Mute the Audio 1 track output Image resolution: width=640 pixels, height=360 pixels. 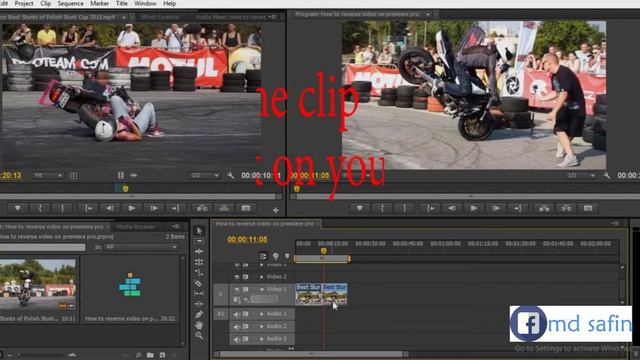(x=237, y=314)
